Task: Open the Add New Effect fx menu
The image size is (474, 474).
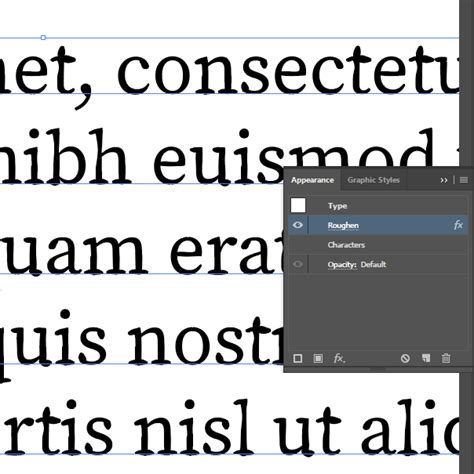Action: [x=339, y=358]
